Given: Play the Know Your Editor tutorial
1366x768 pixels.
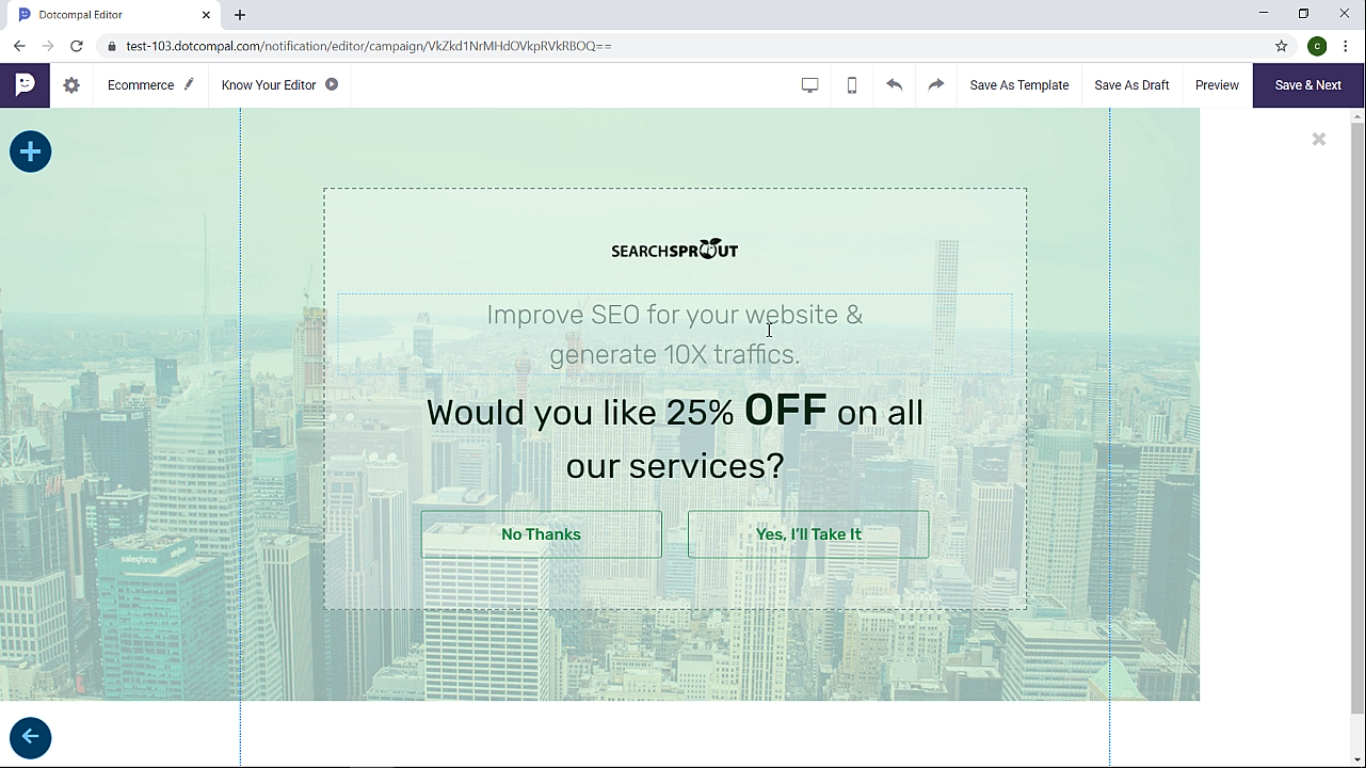Looking at the screenshot, I should pyautogui.click(x=332, y=85).
